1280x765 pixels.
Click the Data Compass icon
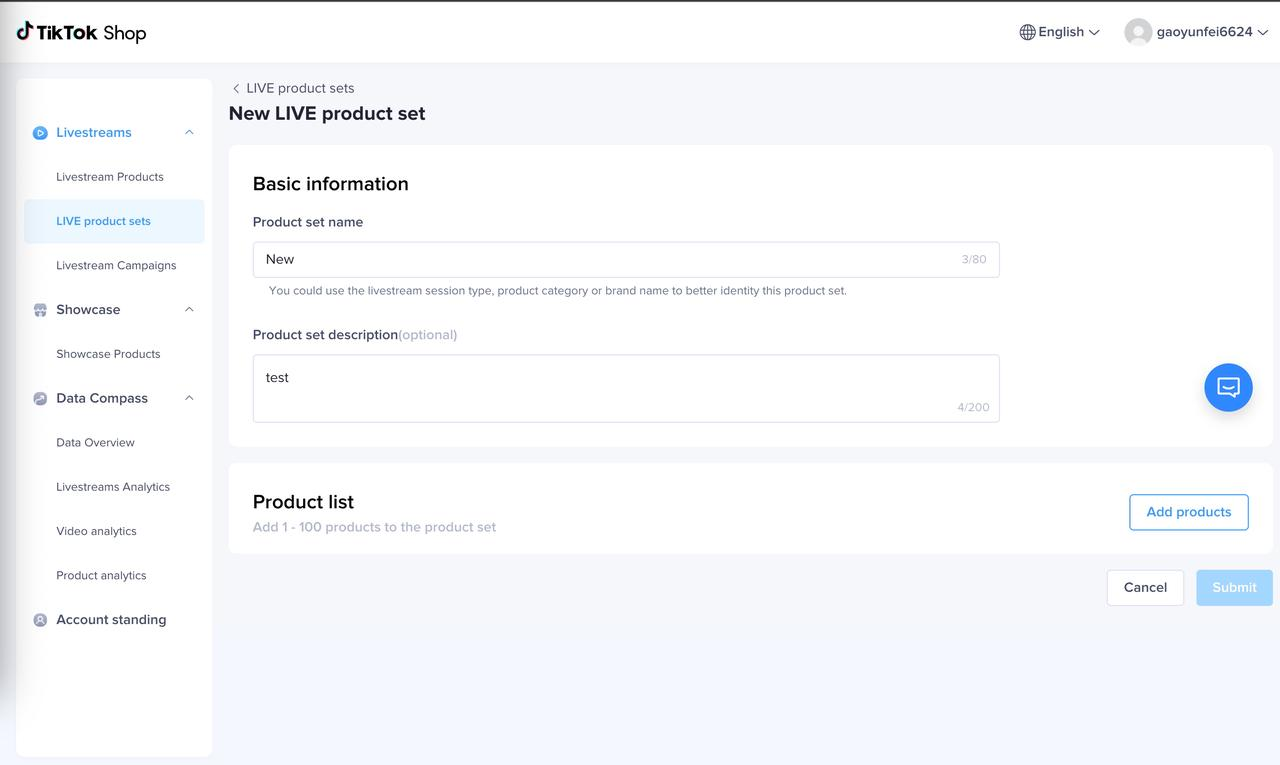tap(40, 398)
